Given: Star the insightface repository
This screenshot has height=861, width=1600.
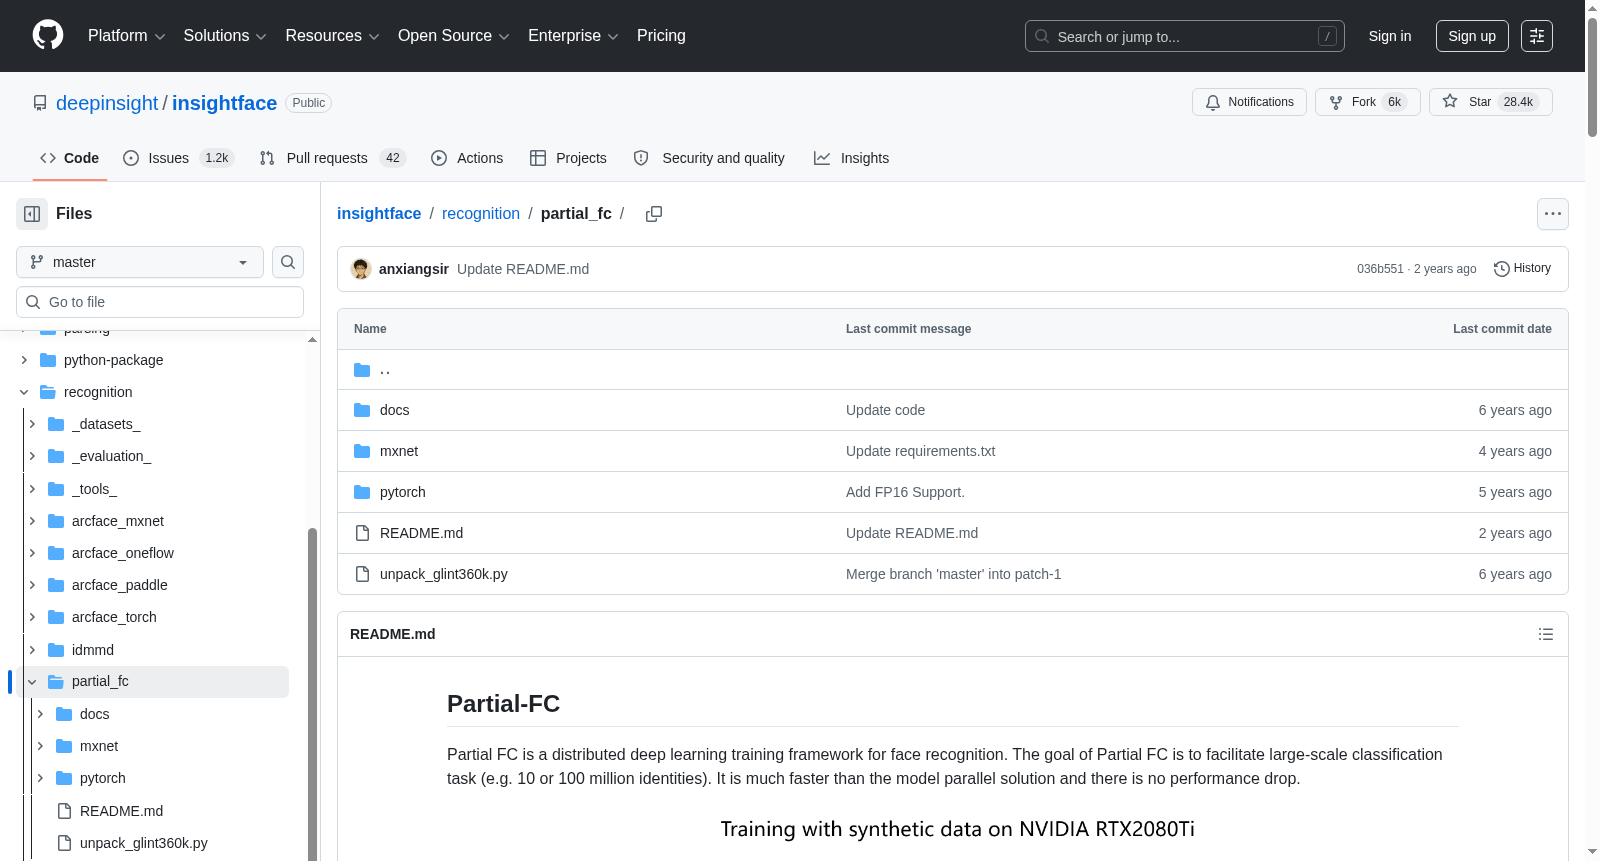Looking at the screenshot, I should [1490, 102].
